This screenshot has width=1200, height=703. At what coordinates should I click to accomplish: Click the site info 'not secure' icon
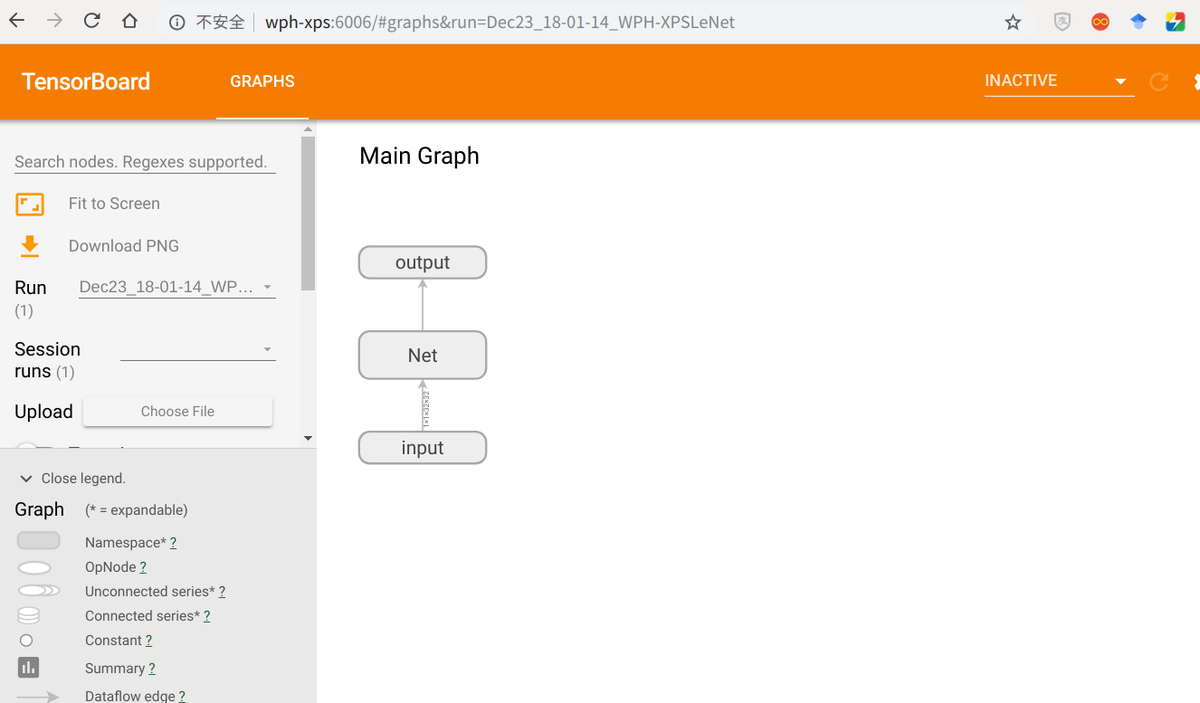coord(177,22)
